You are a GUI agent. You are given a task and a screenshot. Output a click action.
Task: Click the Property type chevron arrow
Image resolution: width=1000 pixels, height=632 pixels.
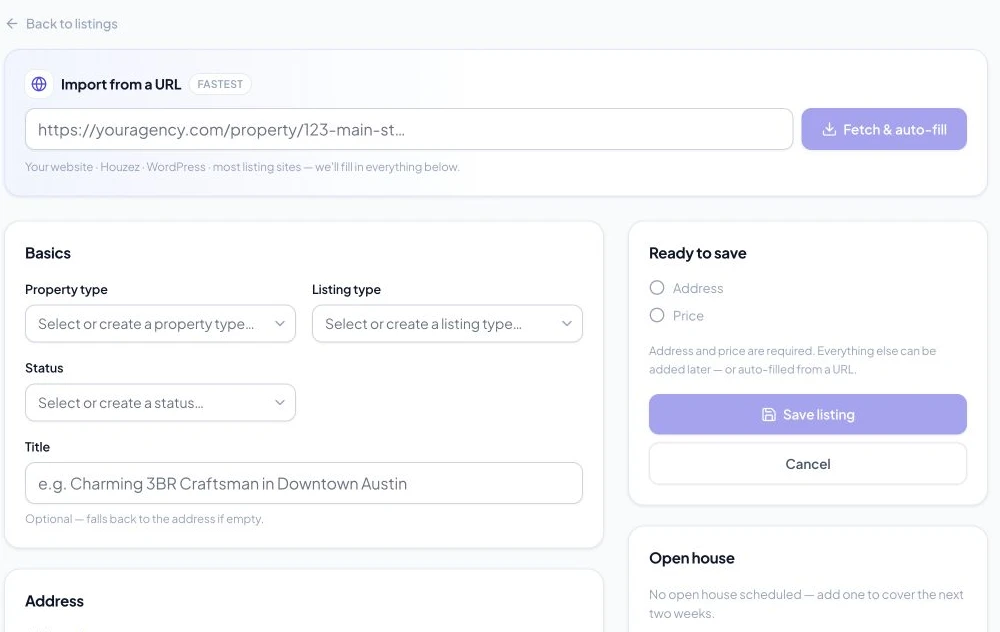(279, 323)
